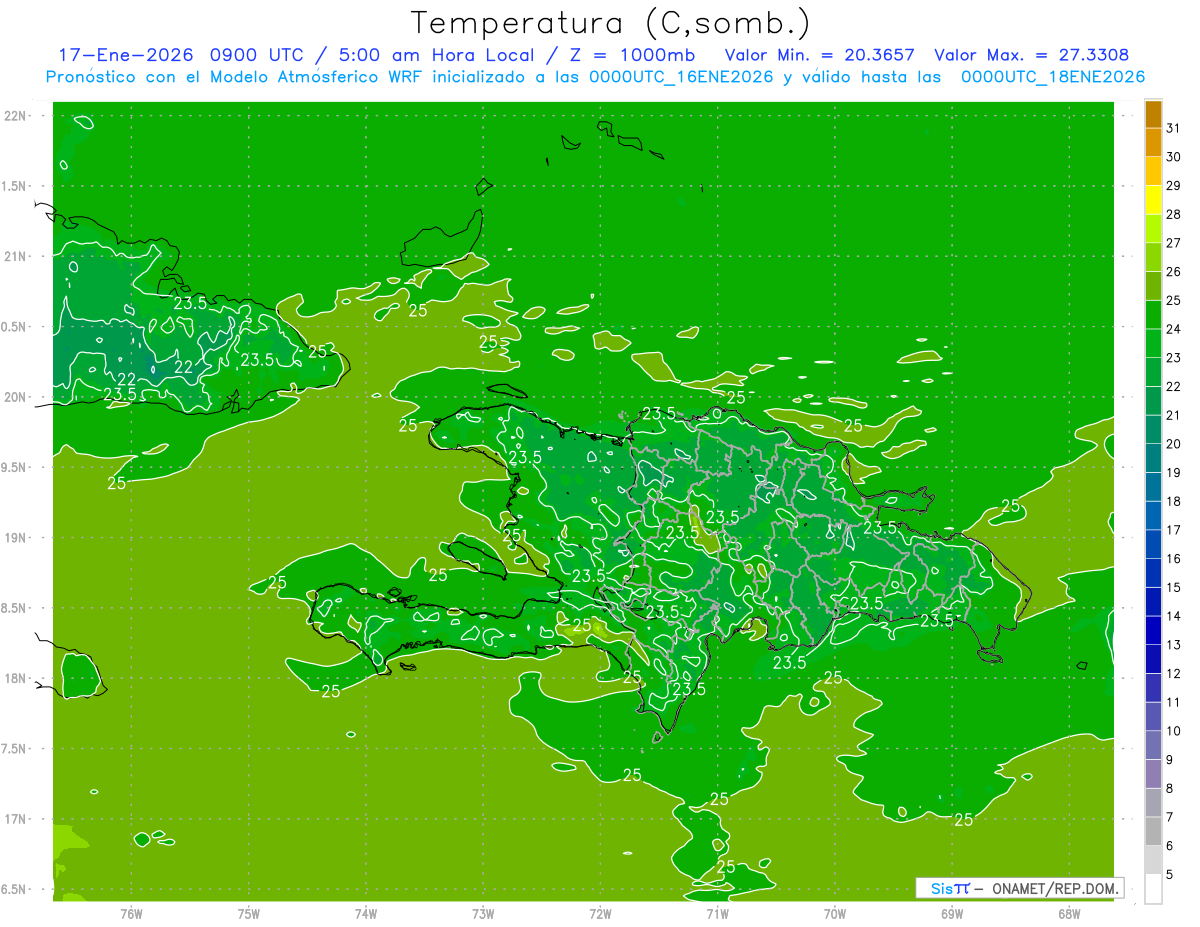Image resolution: width=1200 pixels, height=927 pixels.
Task: Click the legend value '31'
Action: click(1174, 128)
